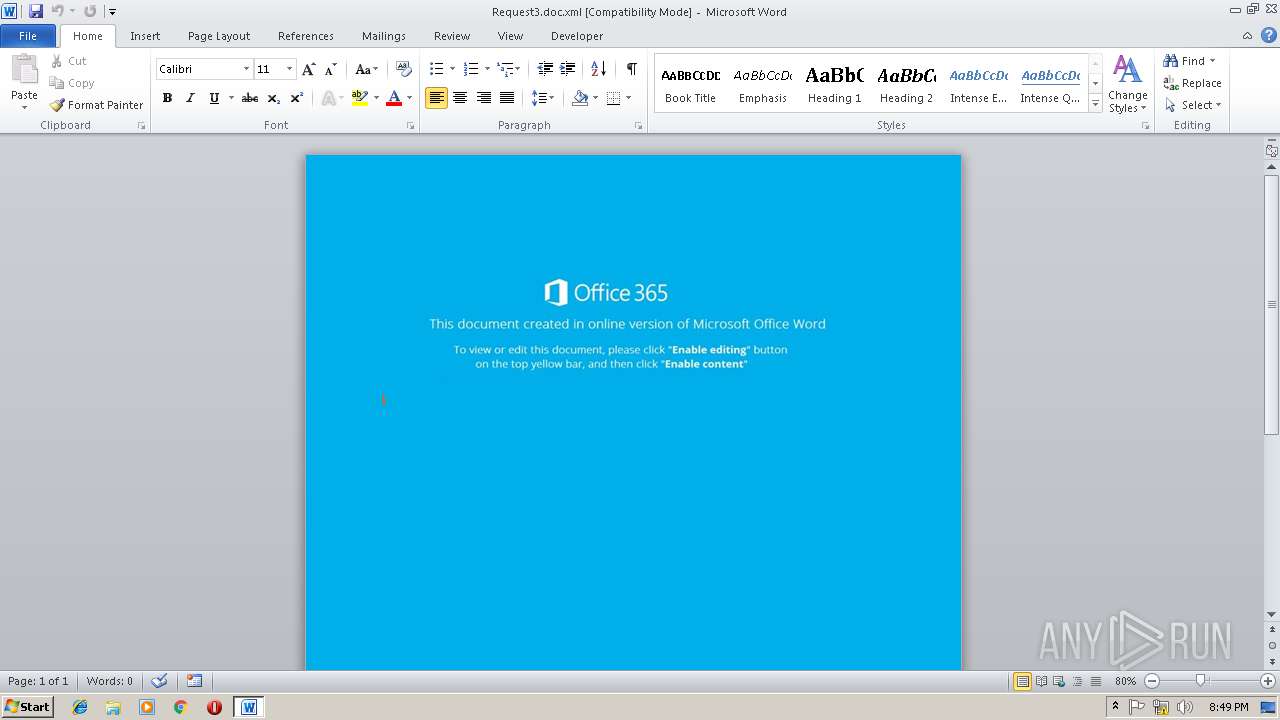Click the zoom slider handle
This screenshot has height=720, width=1280.
pyautogui.click(x=1201, y=681)
